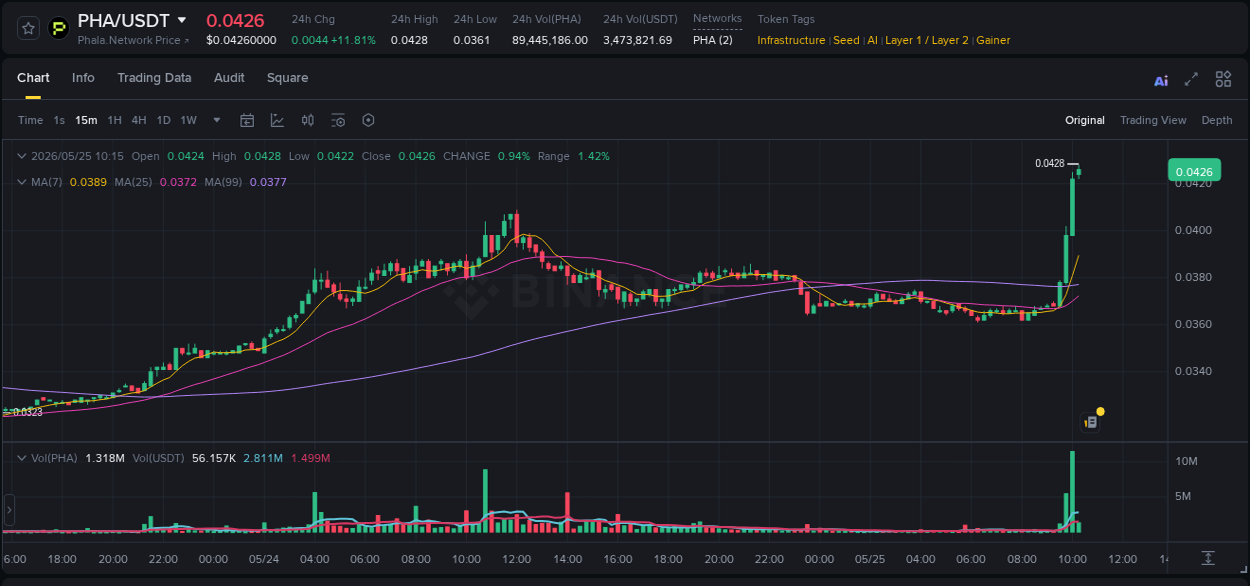Change candlestick chart style icon
This screenshot has height=586, width=1250.
[x=308, y=120]
